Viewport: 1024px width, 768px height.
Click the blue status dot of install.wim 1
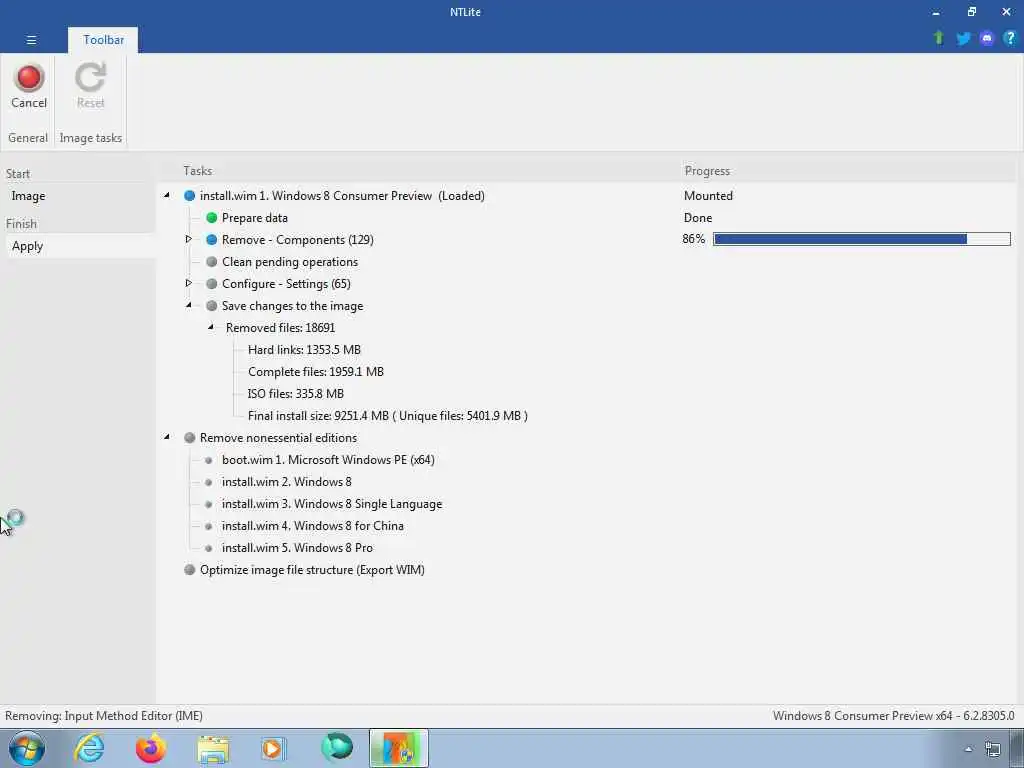pyautogui.click(x=189, y=196)
